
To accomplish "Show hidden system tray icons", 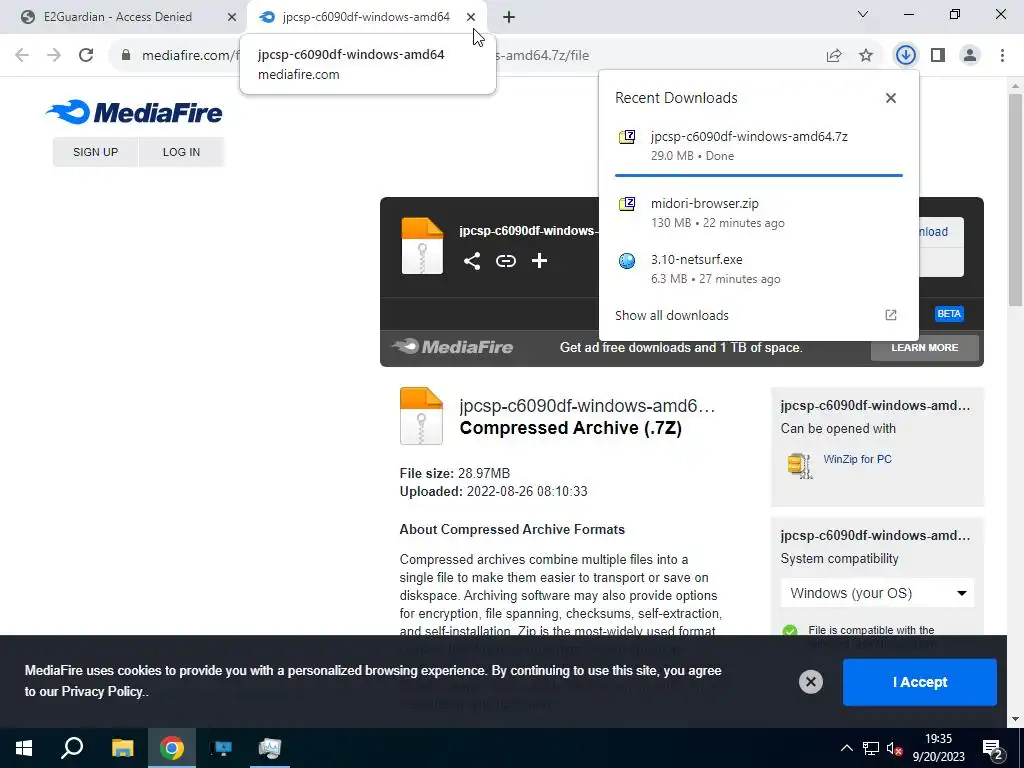I will coord(846,748).
